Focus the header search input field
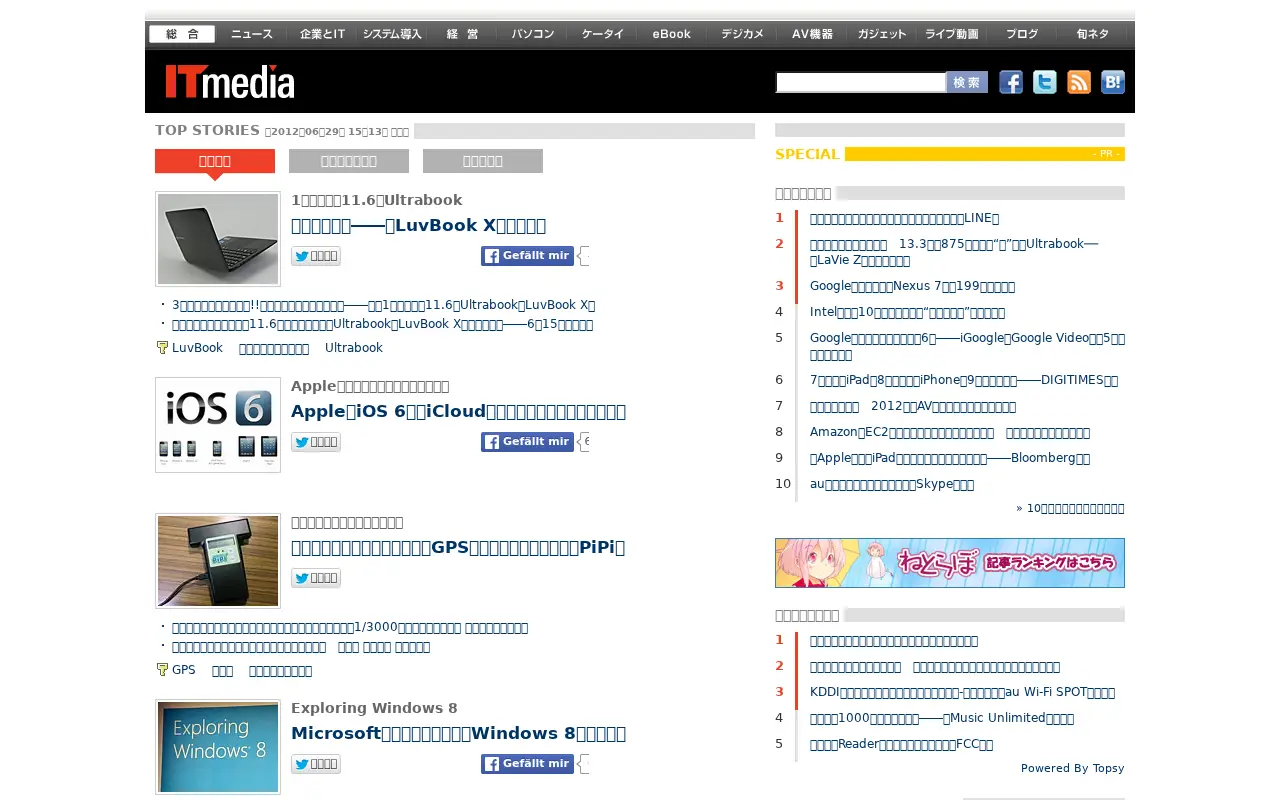 (861, 82)
